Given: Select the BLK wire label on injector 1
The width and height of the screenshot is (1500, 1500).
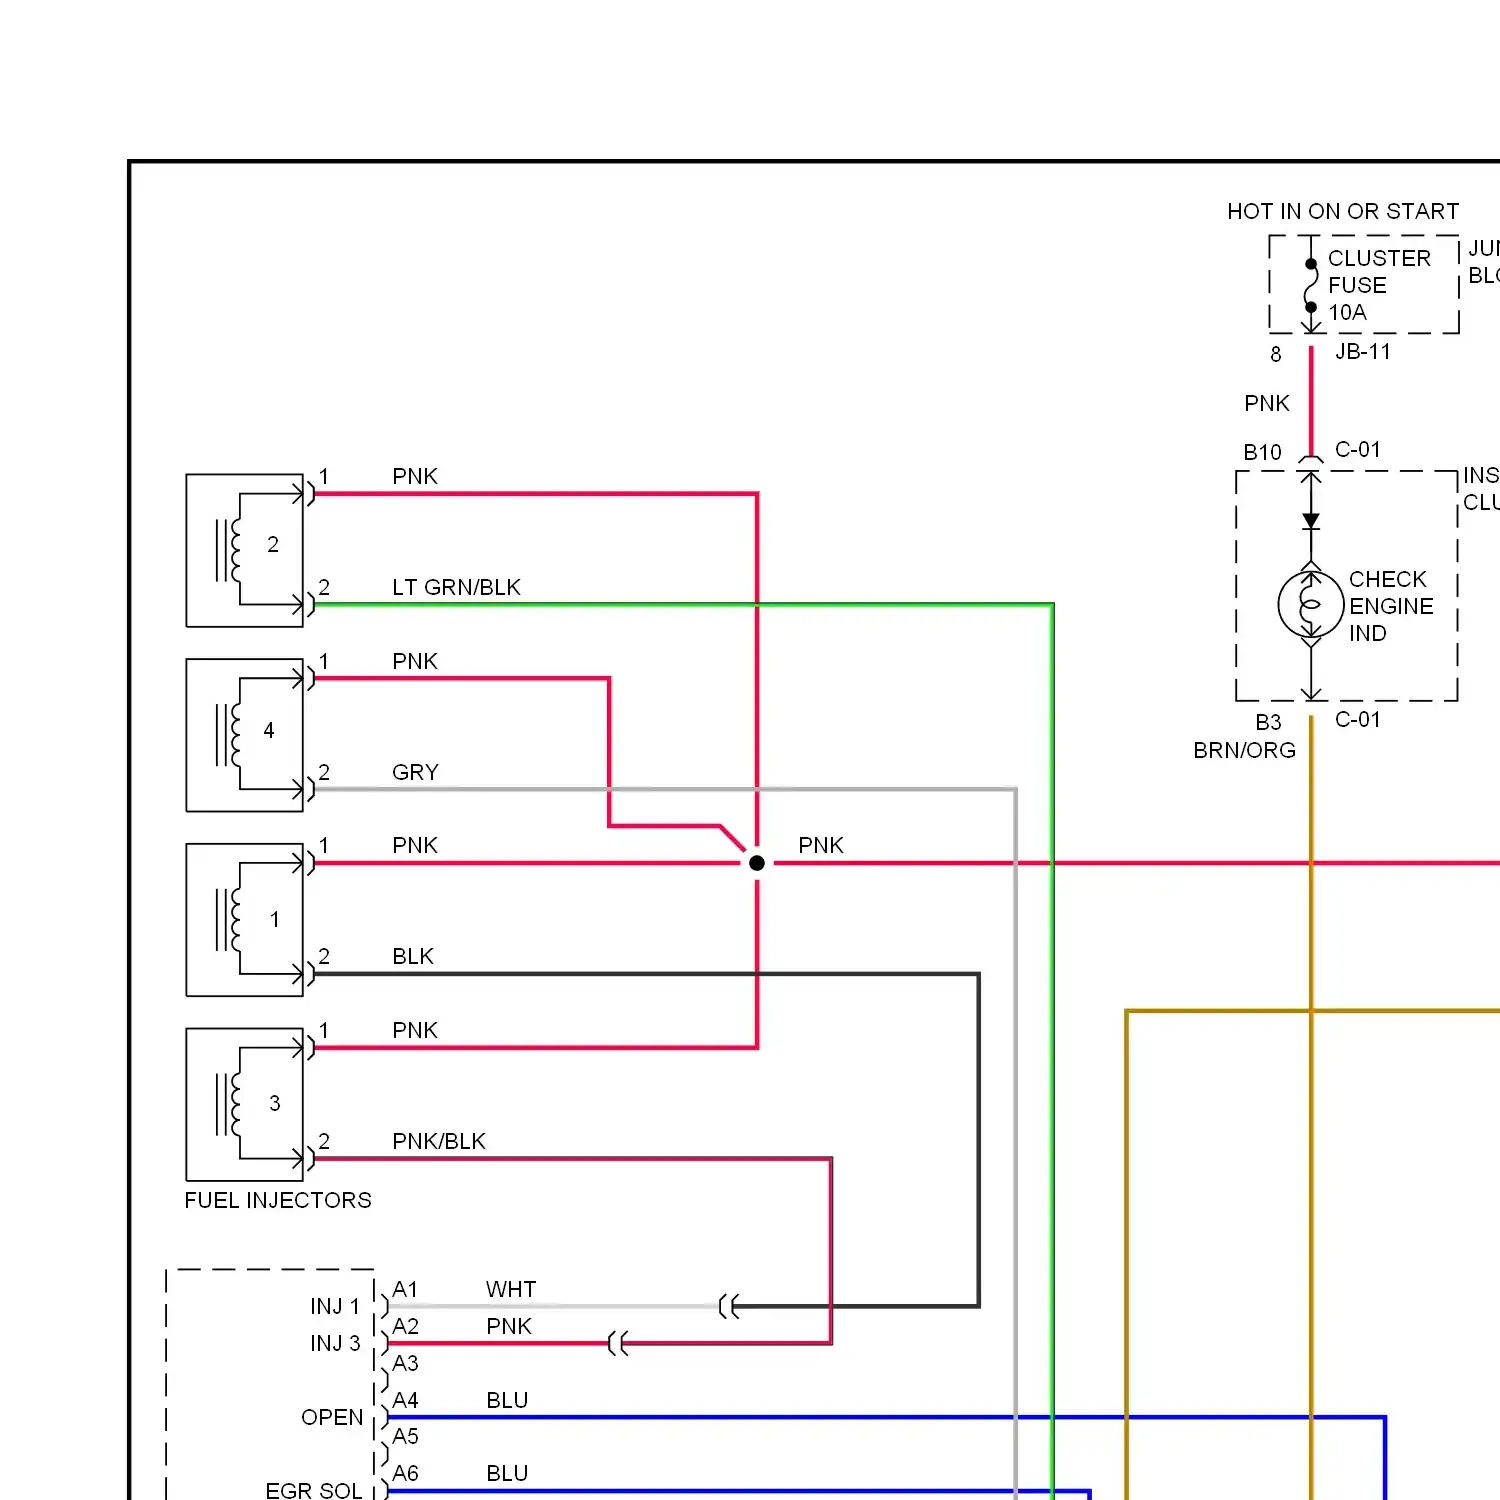Looking at the screenshot, I should click(413, 957).
